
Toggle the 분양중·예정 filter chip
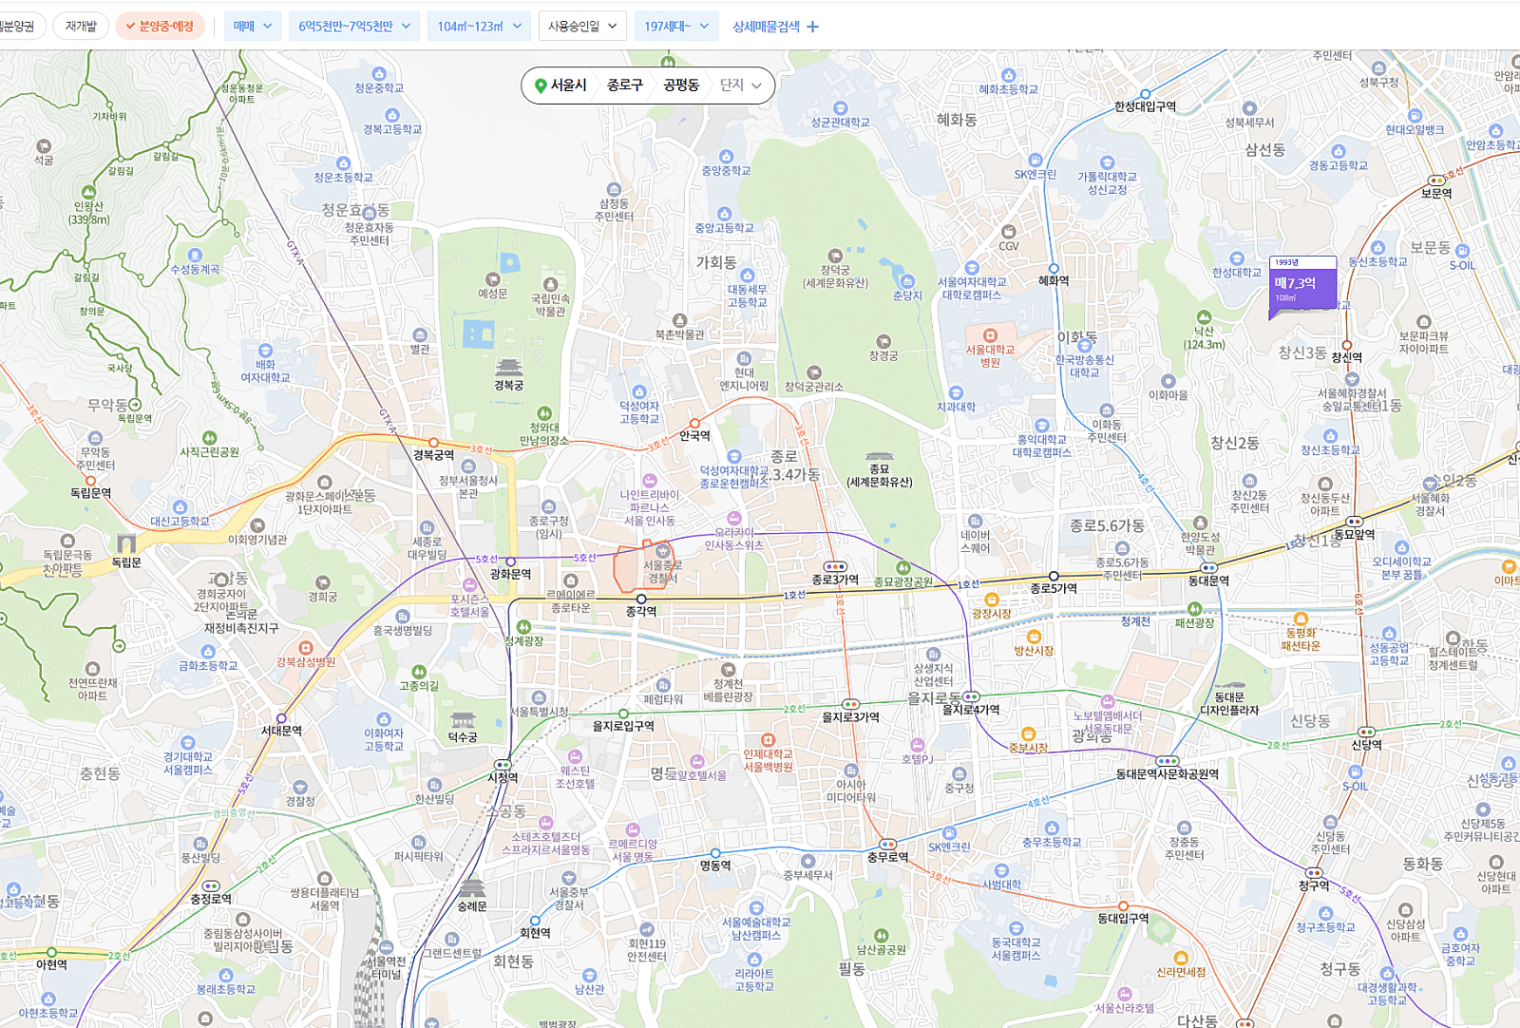(160, 26)
